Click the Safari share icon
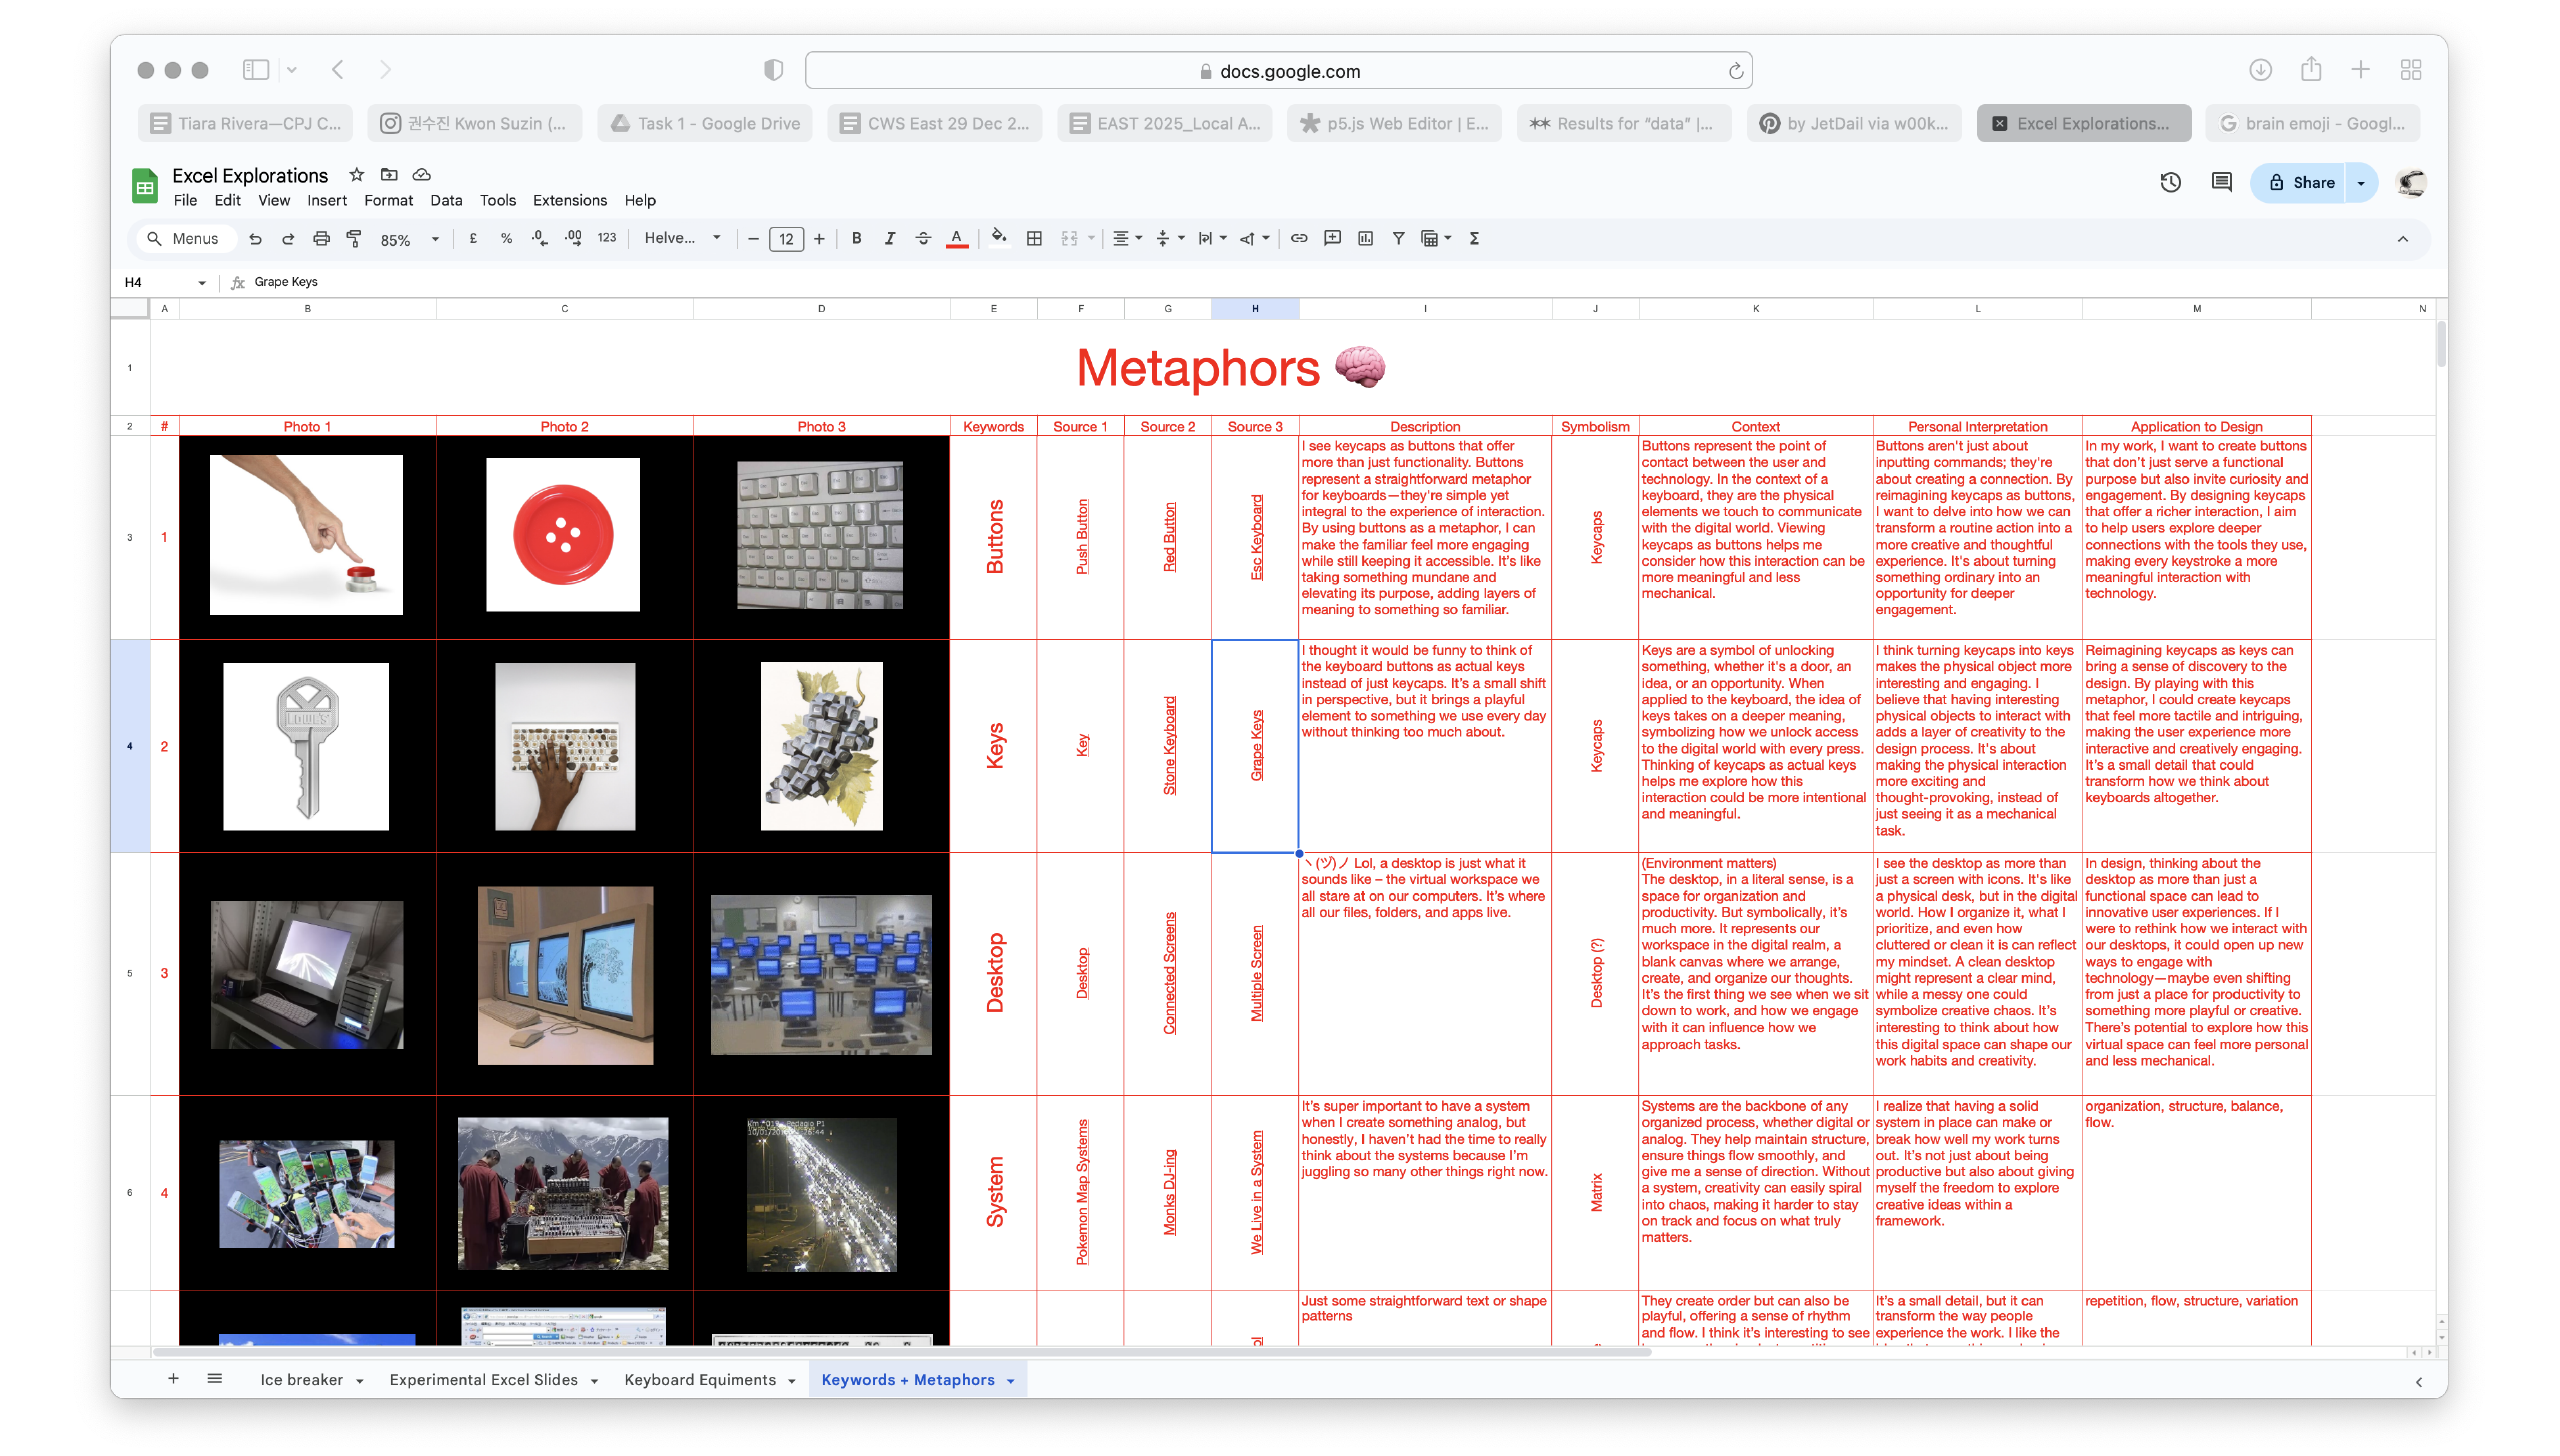The image size is (2560, 1456). click(x=2311, y=70)
